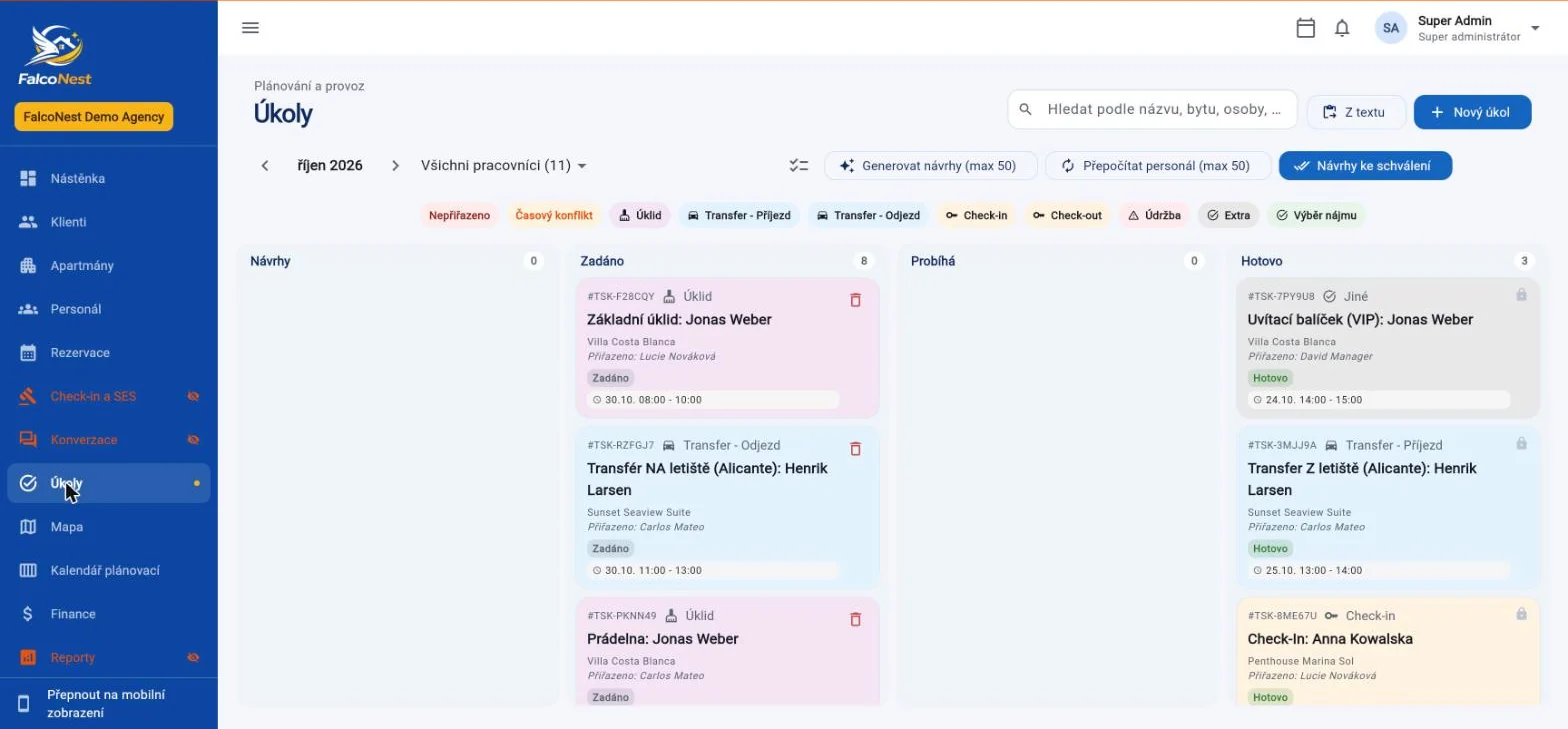Open Finance in the sidebar
This screenshot has height=729, width=1568.
(x=109, y=614)
